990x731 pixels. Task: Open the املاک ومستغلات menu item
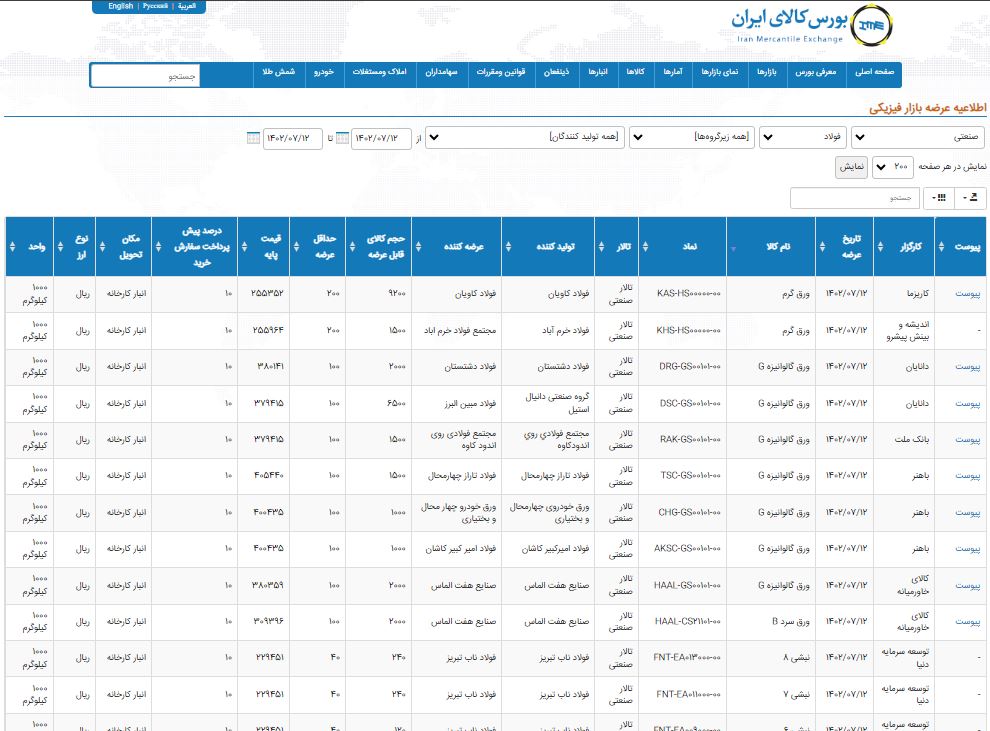[379, 72]
